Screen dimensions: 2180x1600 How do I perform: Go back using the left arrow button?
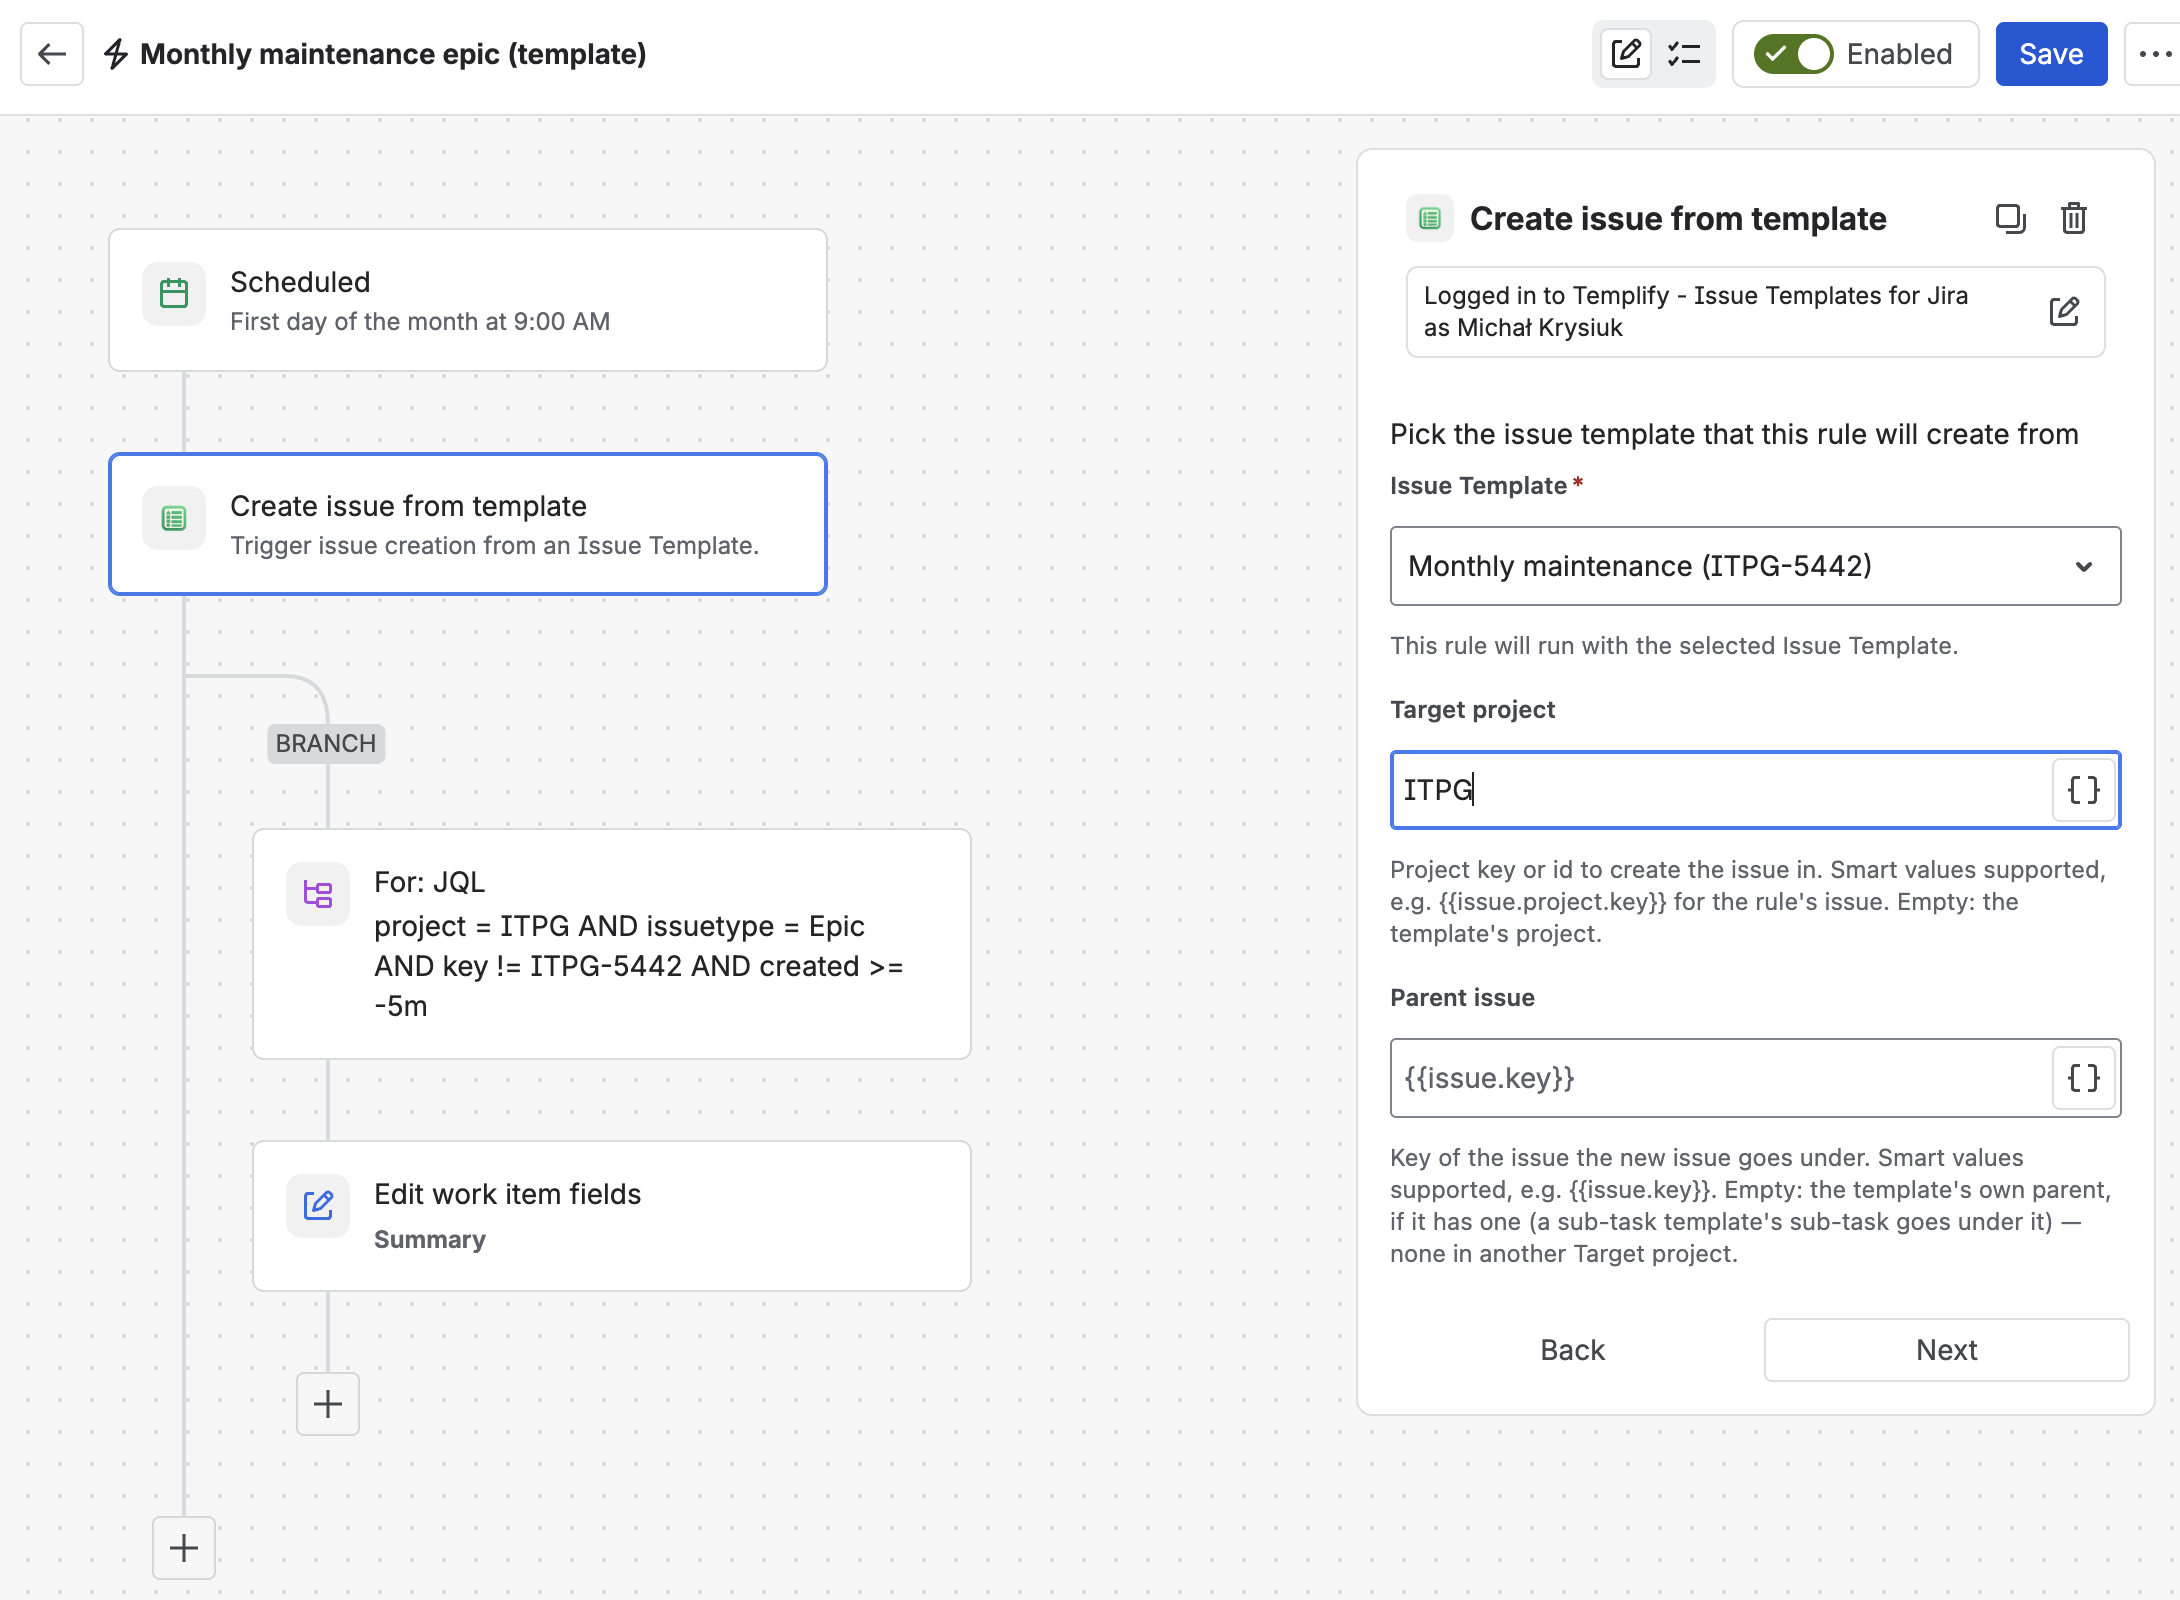pyautogui.click(x=52, y=54)
